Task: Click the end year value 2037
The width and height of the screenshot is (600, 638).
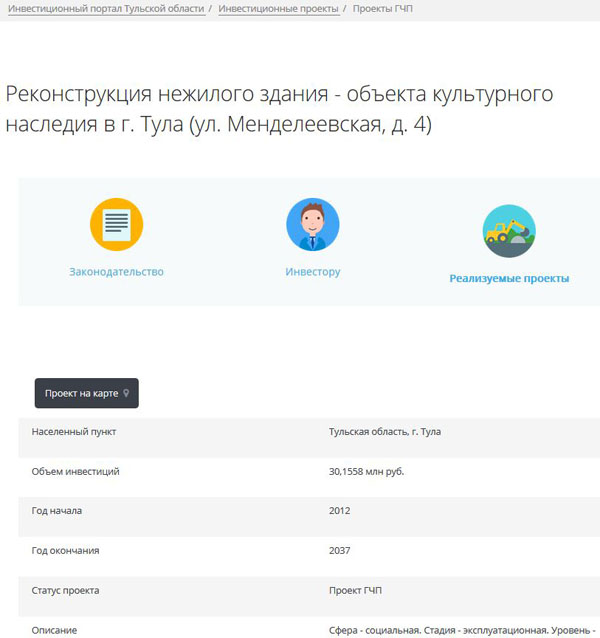Action: pos(340,551)
